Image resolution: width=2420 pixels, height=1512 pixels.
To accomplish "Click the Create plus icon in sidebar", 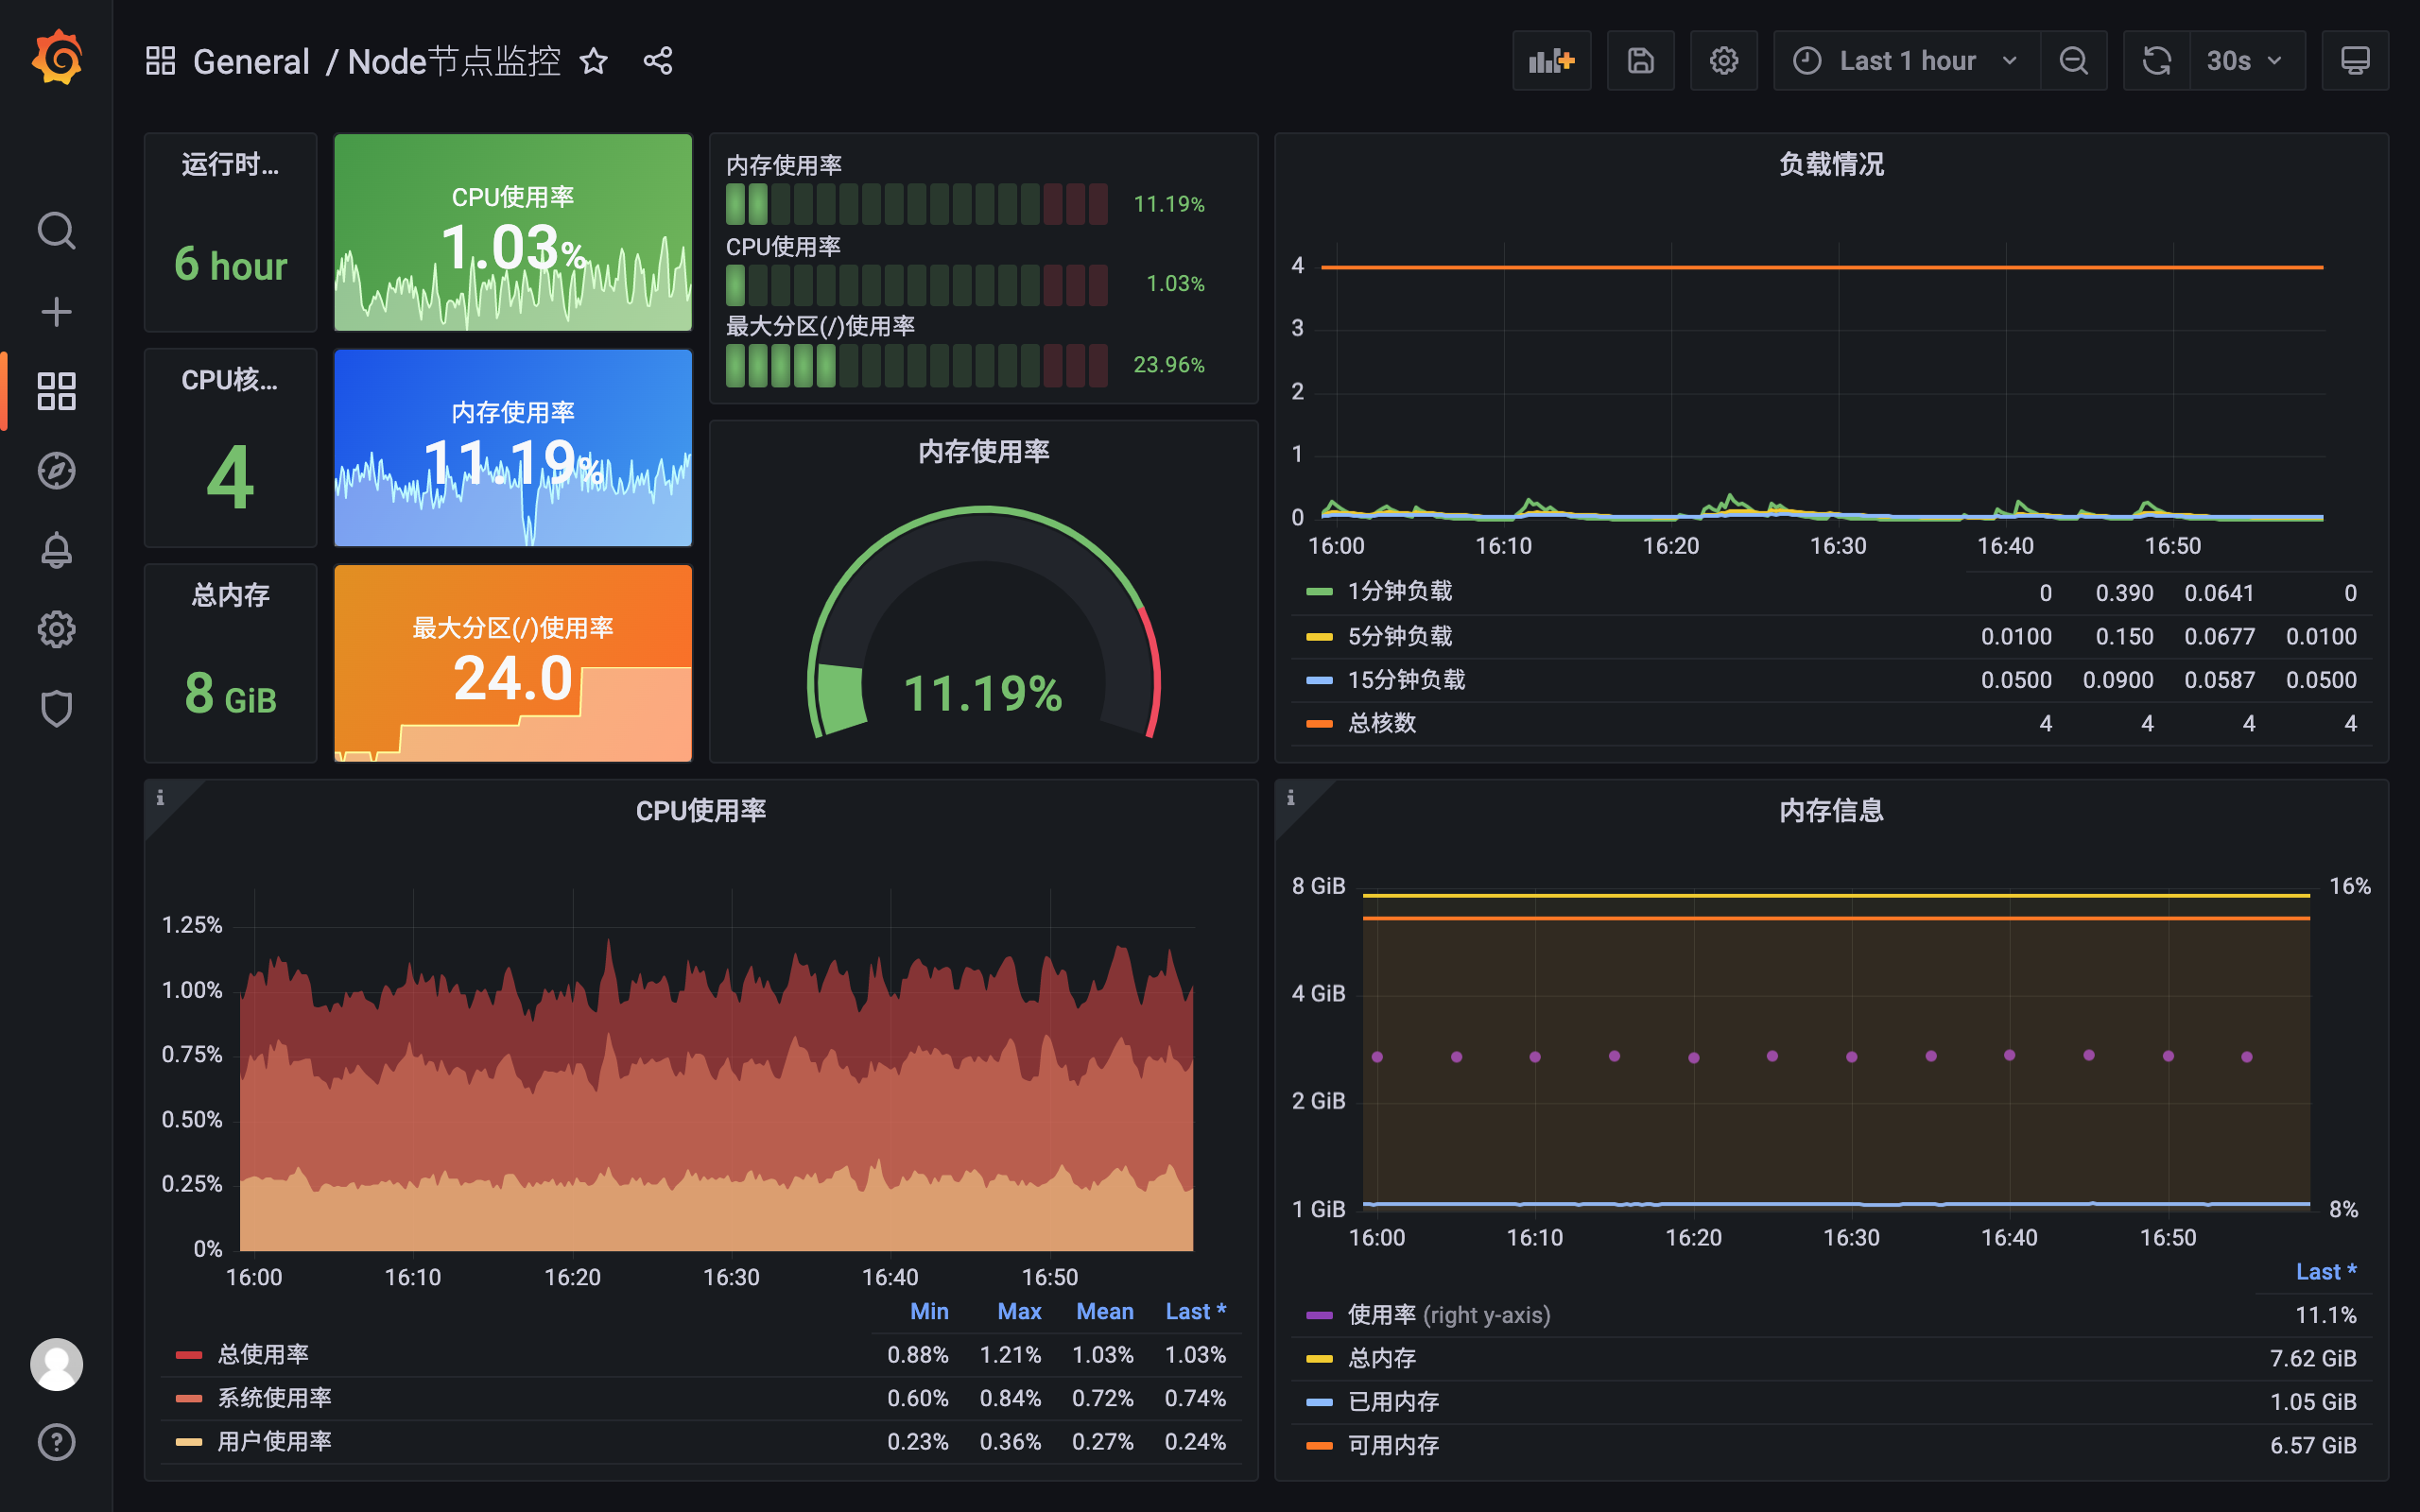I will tap(57, 312).
